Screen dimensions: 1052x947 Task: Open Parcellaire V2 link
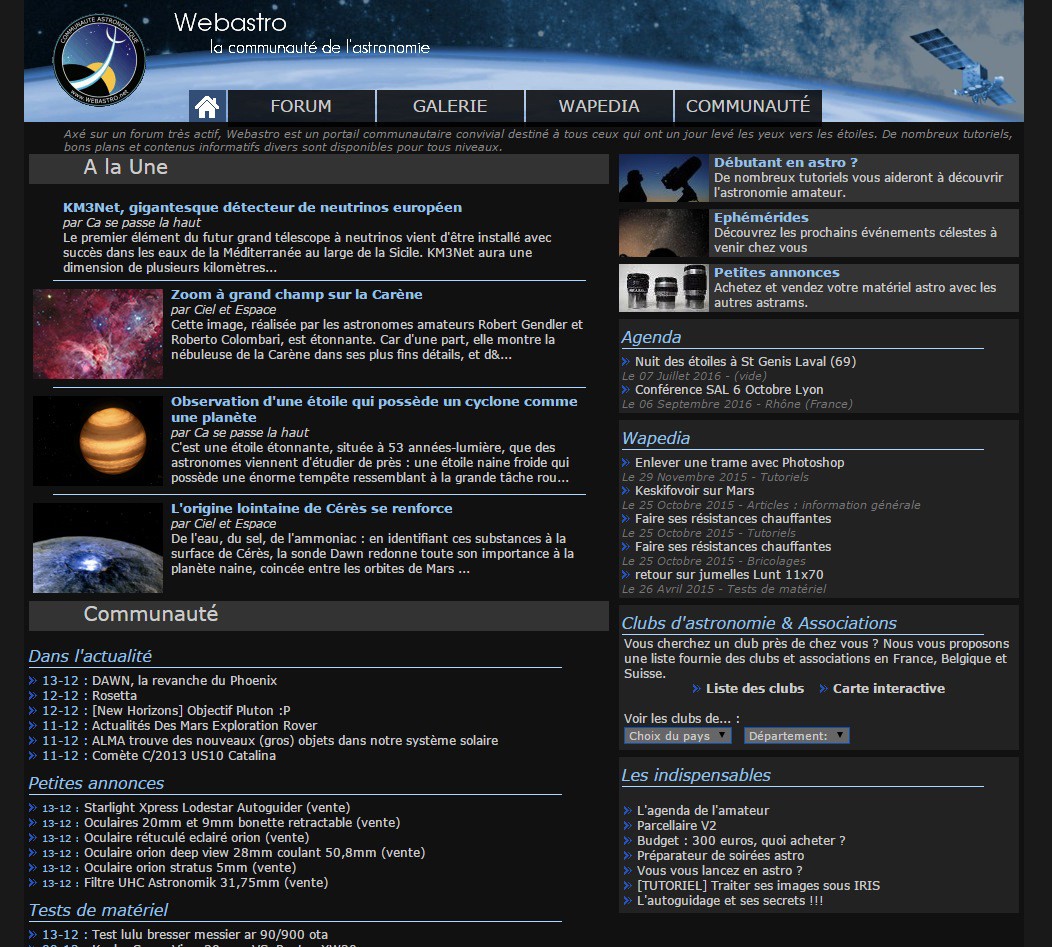[676, 826]
